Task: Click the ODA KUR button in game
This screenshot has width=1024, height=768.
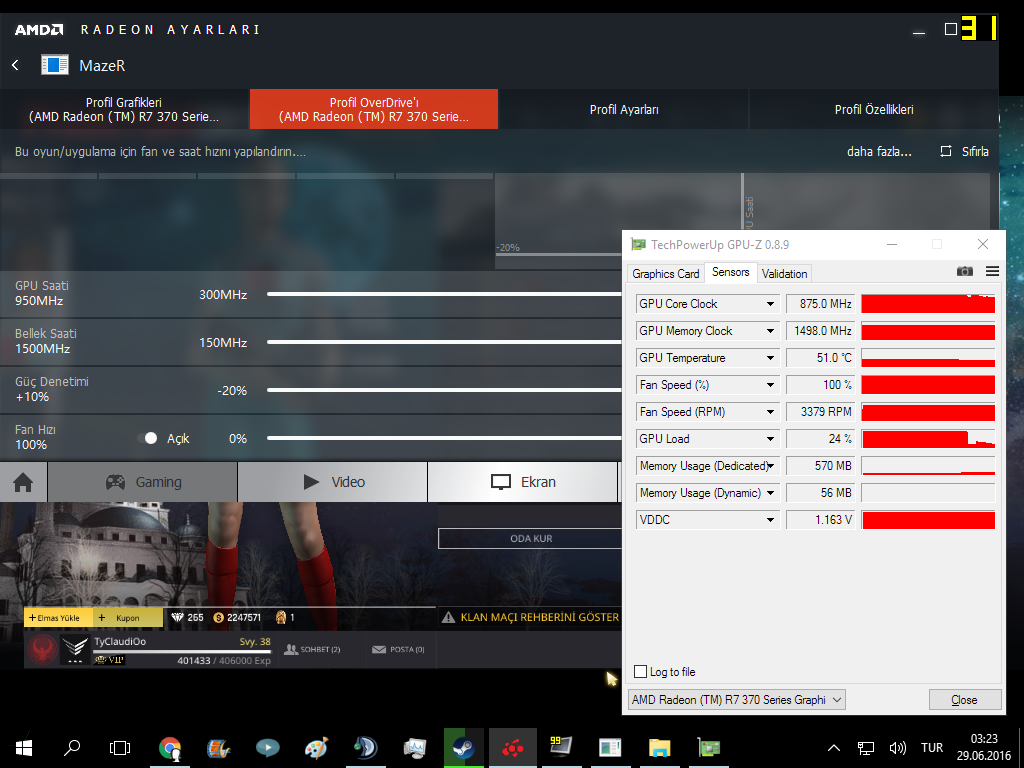Action: pyautogui.click(x=530, y=539)
